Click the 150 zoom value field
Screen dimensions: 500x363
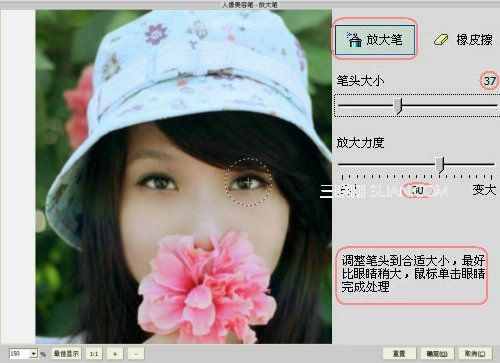pos(20,354)
